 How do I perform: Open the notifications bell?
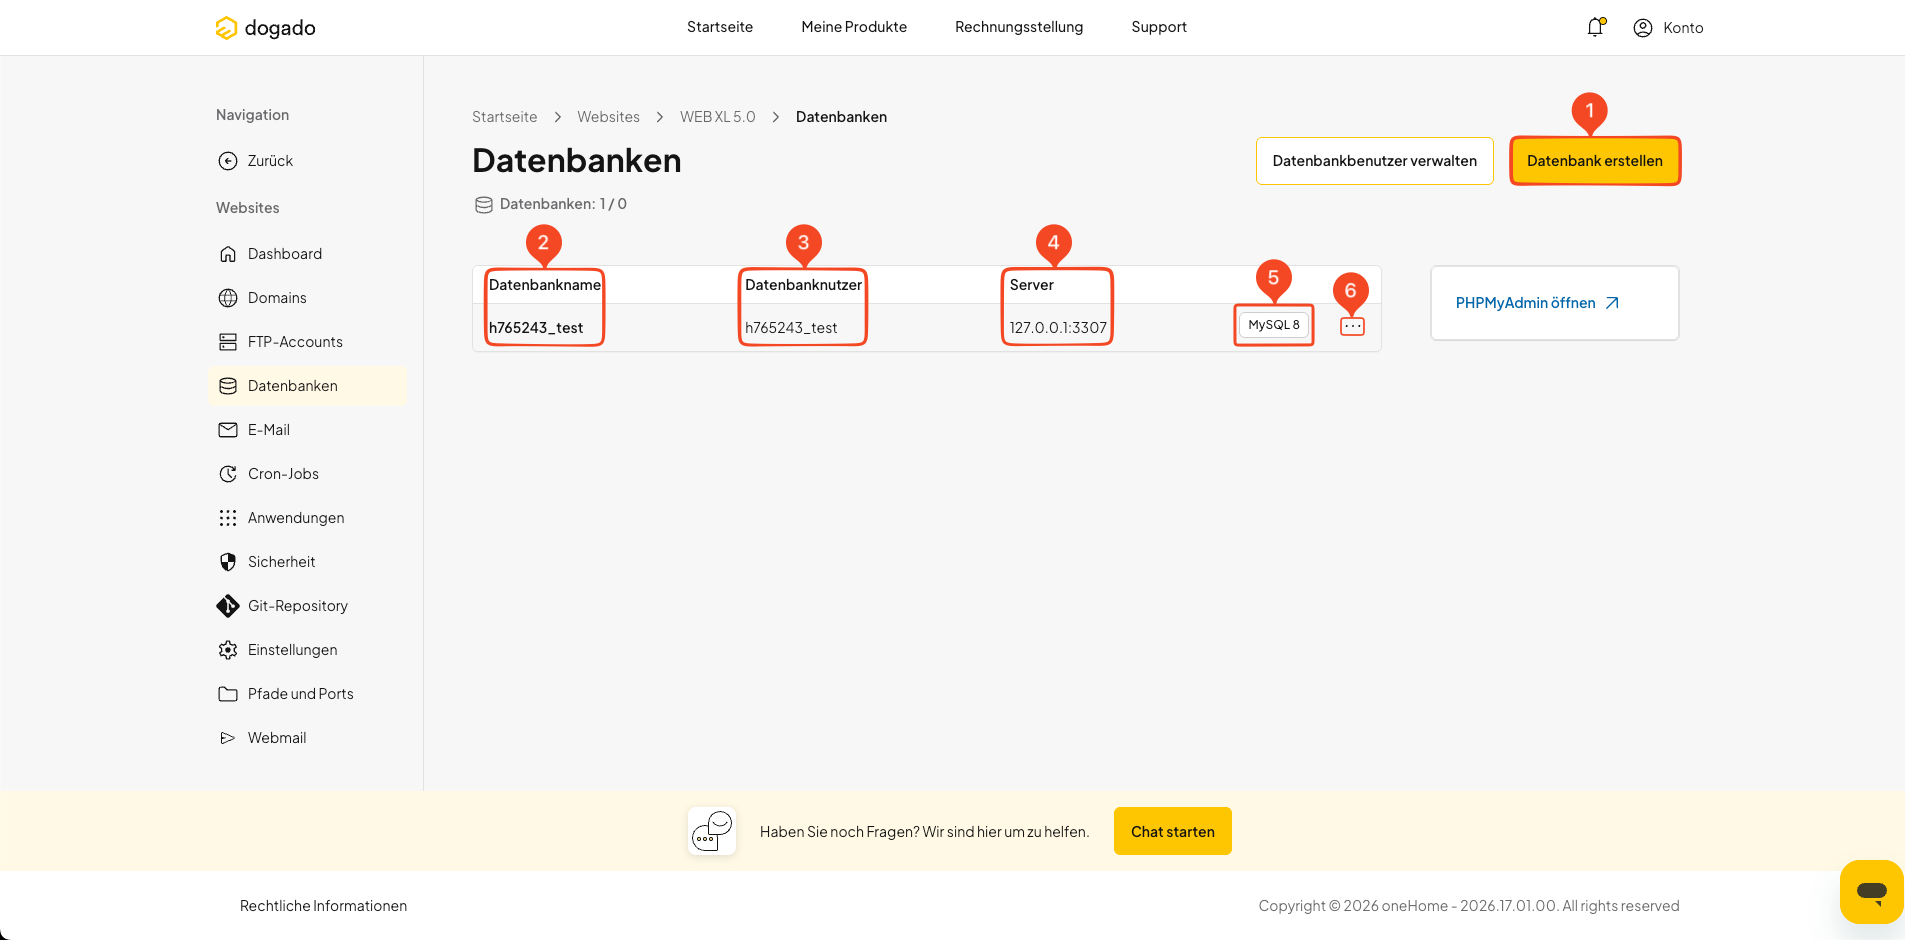(1595, 27)
